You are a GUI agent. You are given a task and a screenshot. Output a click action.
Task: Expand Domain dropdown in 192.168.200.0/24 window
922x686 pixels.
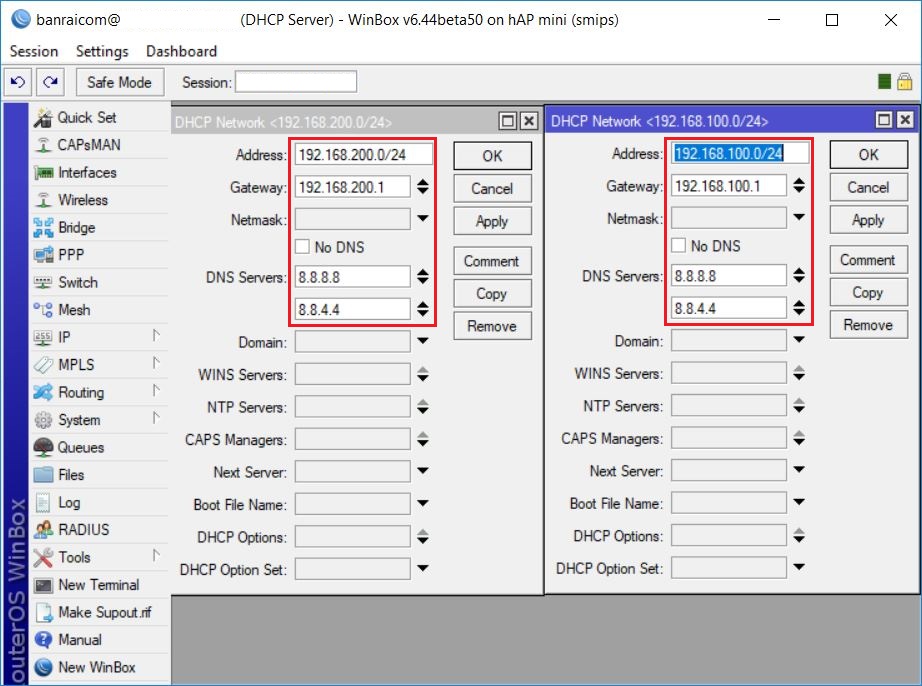(423, 341)
